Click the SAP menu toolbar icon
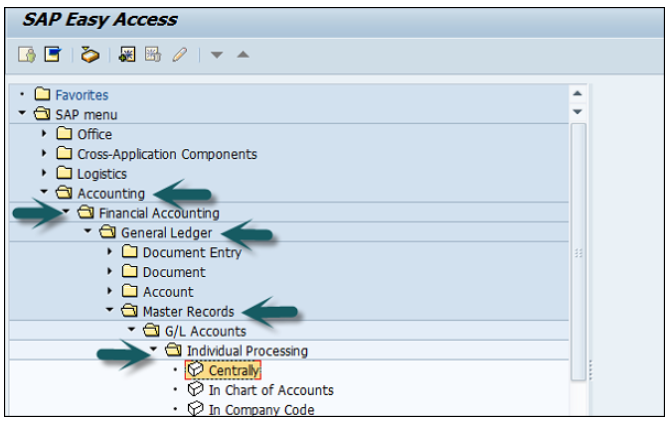Image resolution: width=670 pixels, height=422 pixels. [x=51, y=54]
